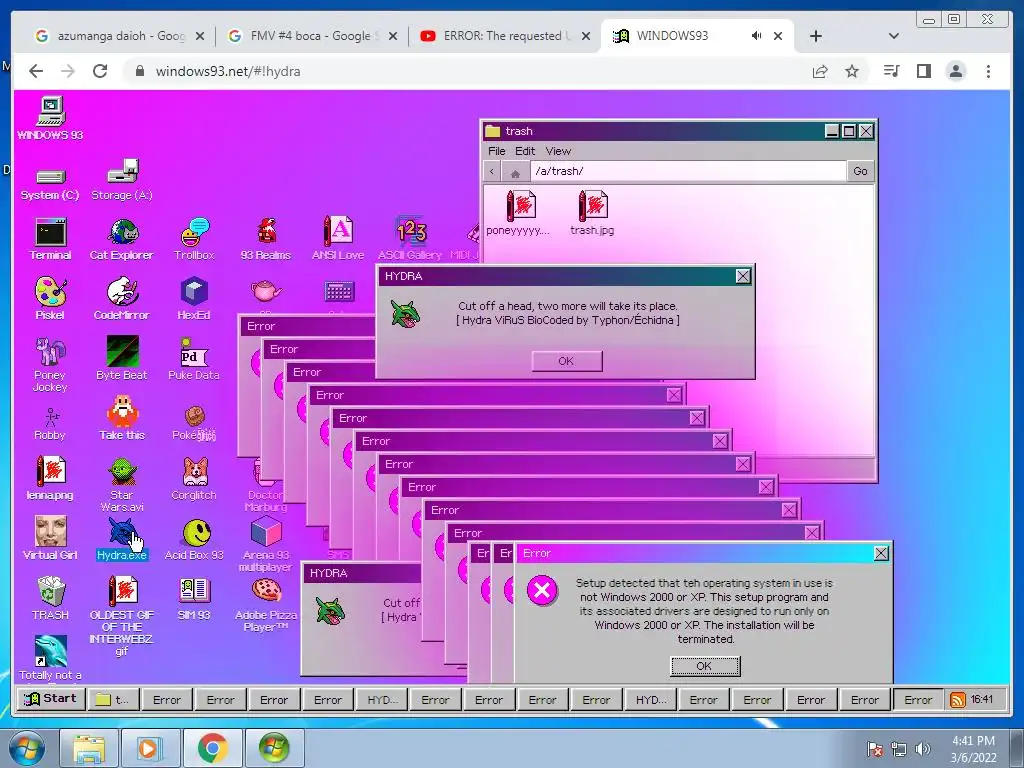Open Edit menu in trash window
The image size is (1024, 768).
coord(525,151)
